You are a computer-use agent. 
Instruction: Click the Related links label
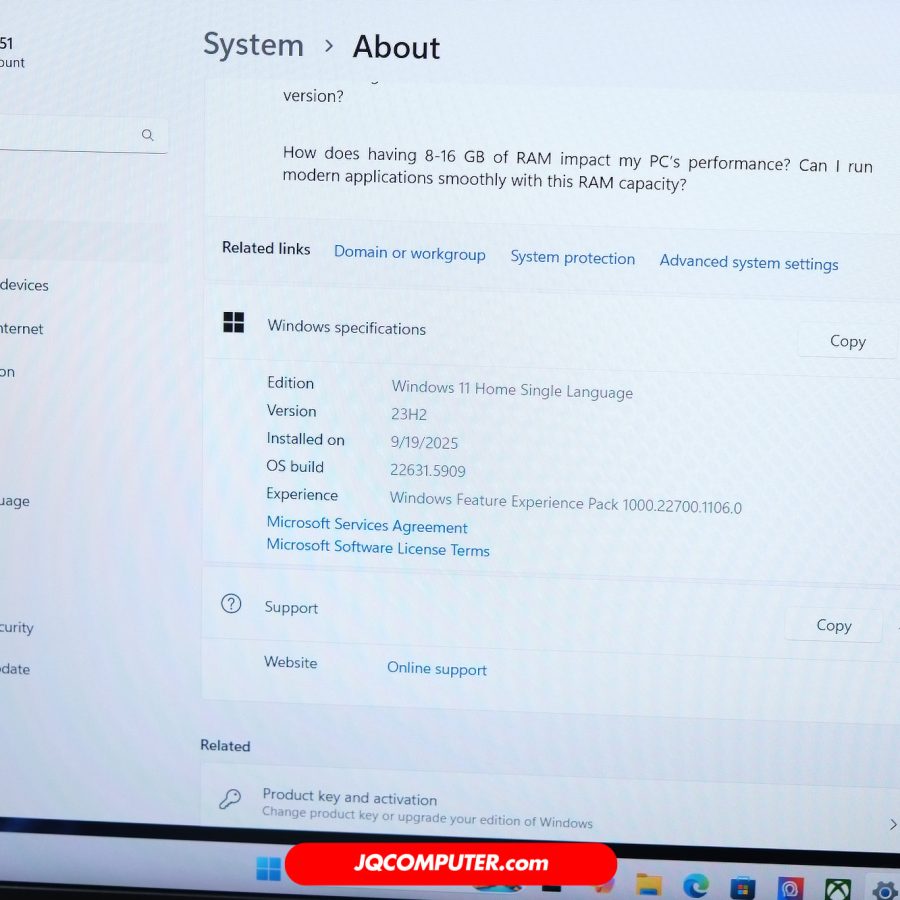(266, 248)
